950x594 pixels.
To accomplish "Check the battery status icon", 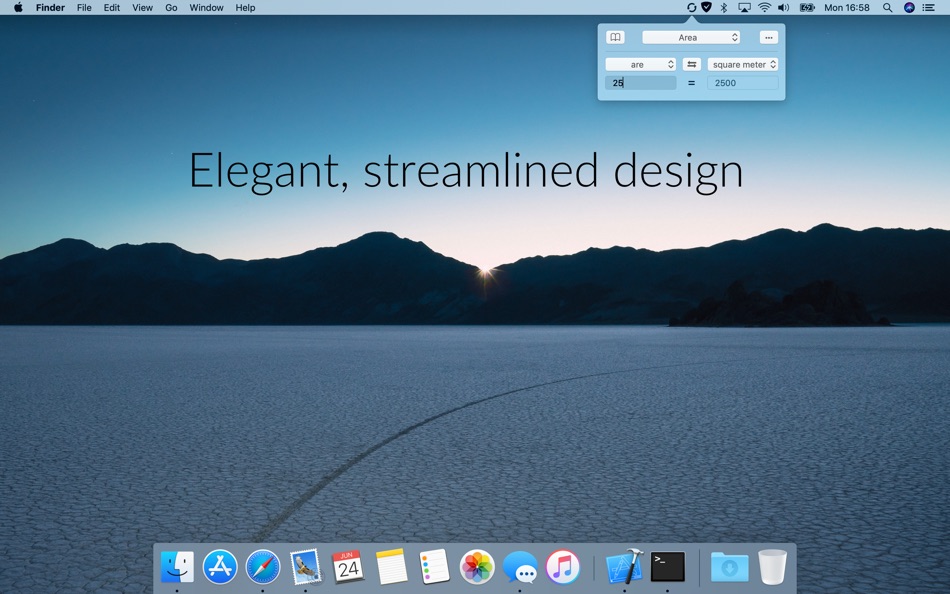I will tap(807, 8).
